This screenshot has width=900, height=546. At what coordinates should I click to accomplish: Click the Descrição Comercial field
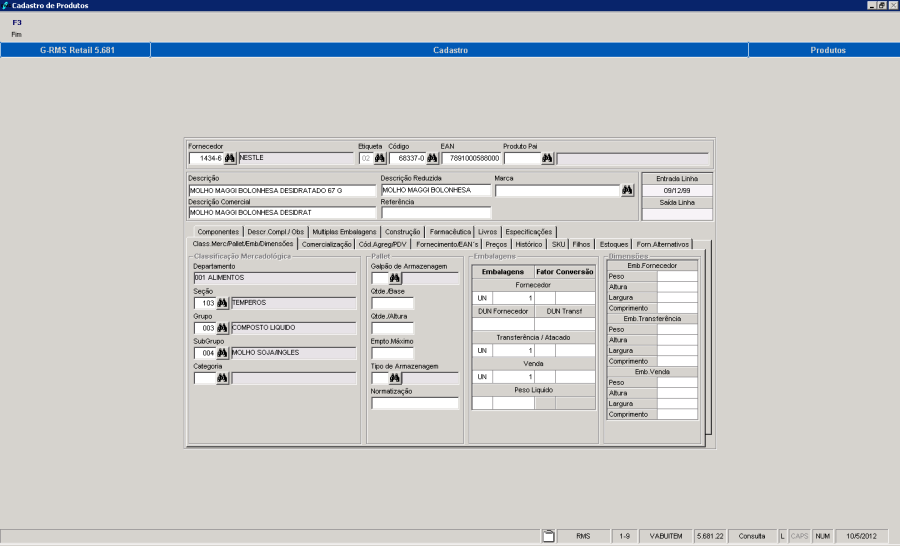pyautogui.click(x=282, y=212)
